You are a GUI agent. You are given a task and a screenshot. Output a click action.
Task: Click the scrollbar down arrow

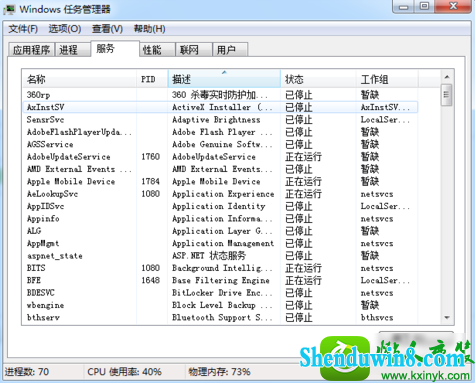(447, 318)
